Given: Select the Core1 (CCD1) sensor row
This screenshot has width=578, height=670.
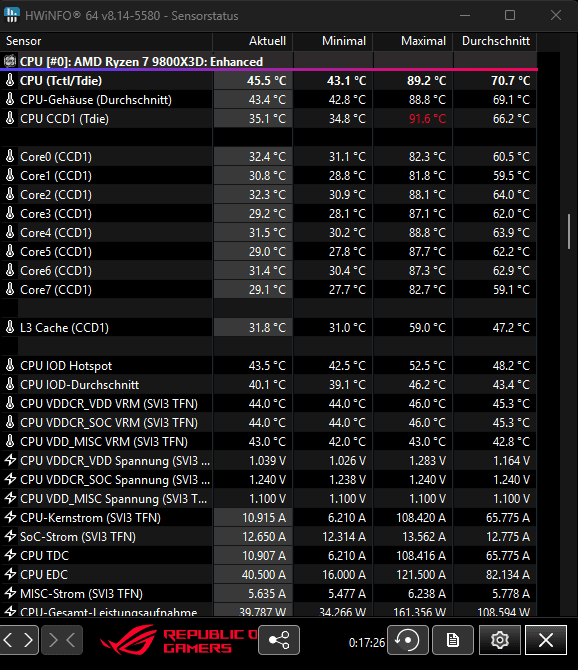Looking at the screenshot, I should pos(268,176).
